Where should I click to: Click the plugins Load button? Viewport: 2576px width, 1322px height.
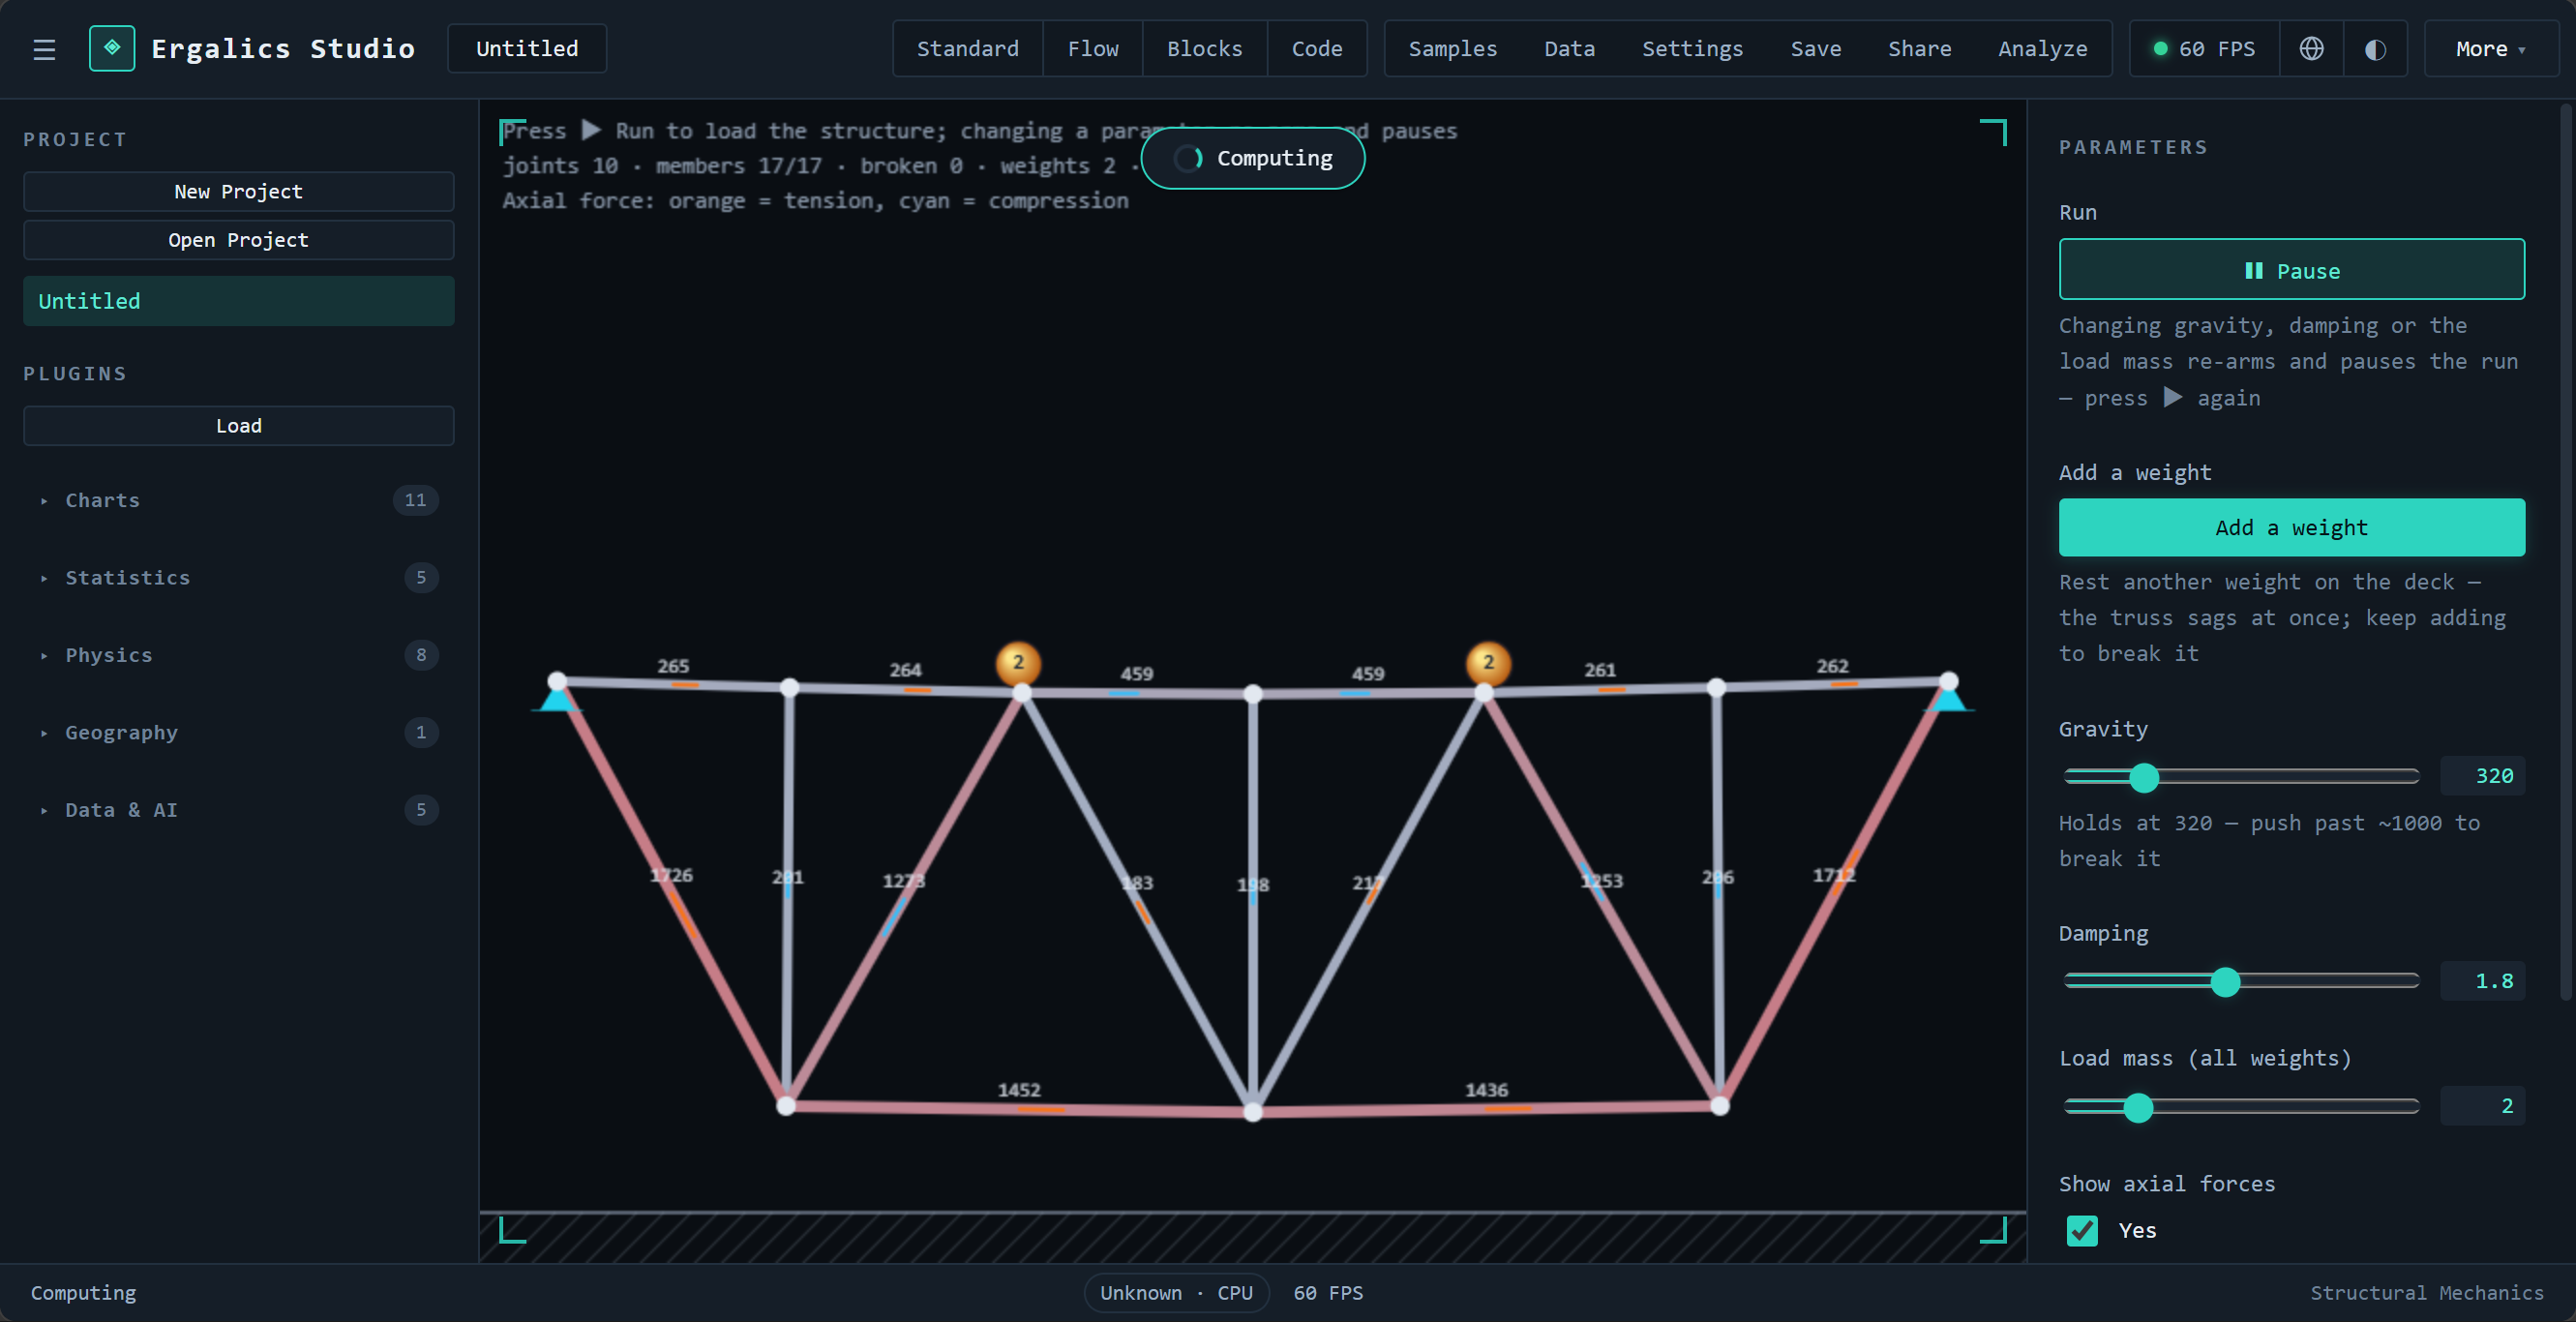tap(238, 425)
